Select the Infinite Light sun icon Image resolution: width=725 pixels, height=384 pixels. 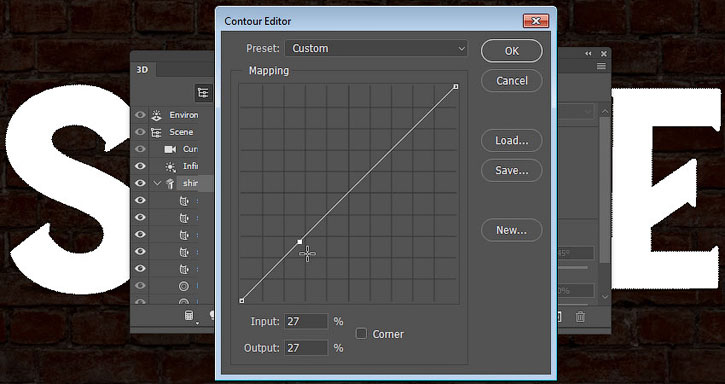pyautogui.click(x=170, y=166)
